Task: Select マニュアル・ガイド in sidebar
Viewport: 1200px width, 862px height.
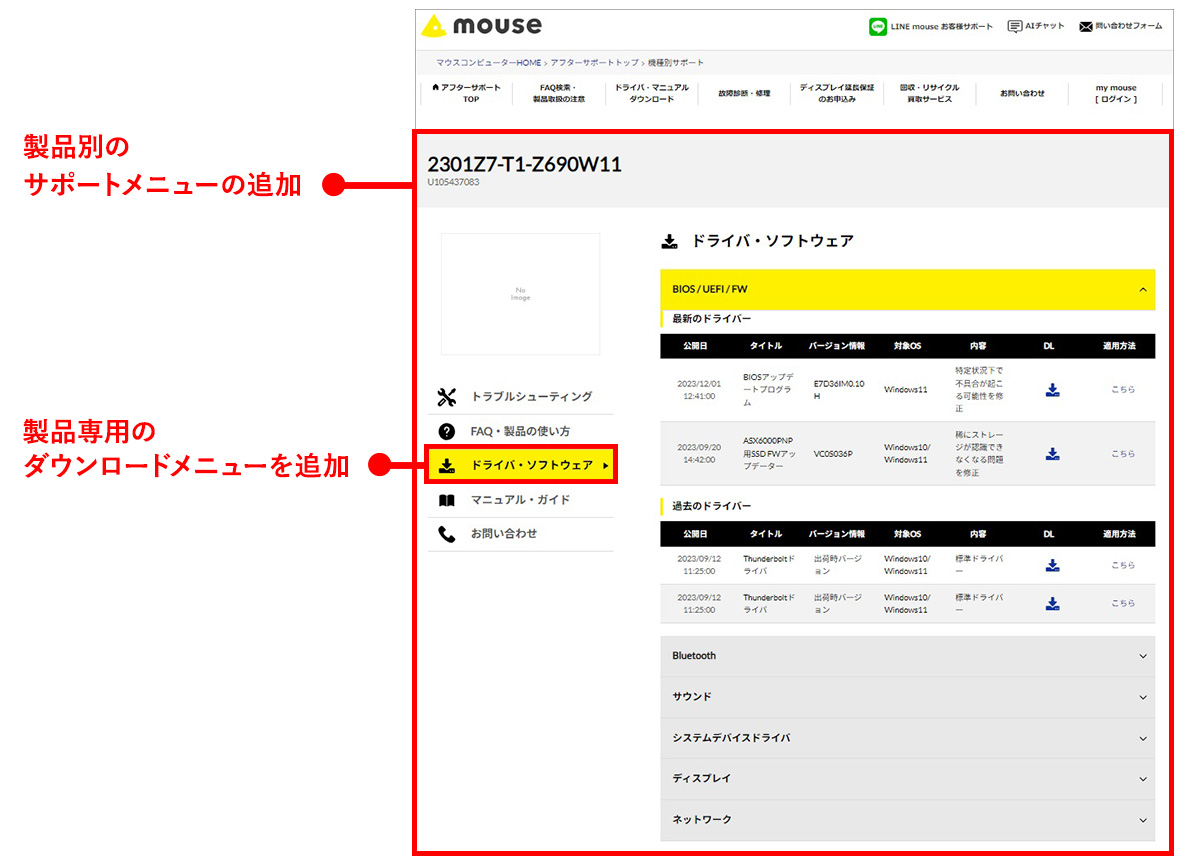Action: point(520,500)
